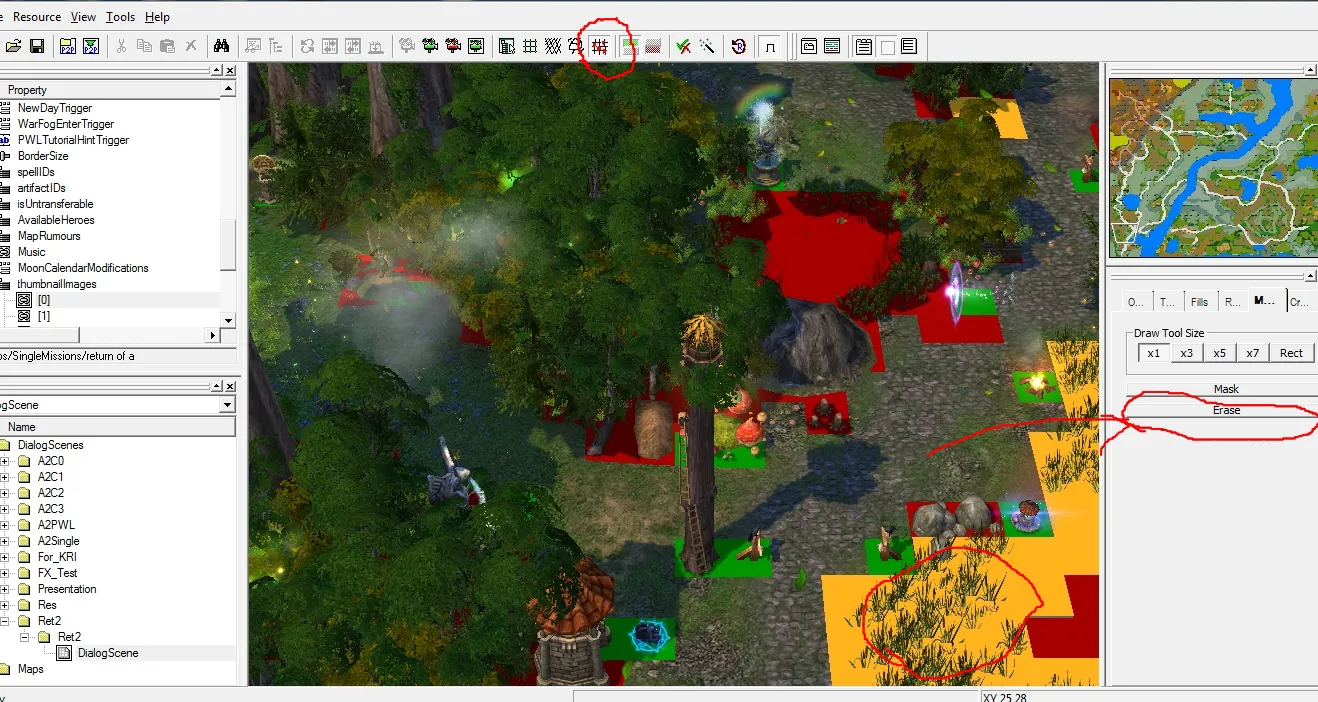The width and height of the screenshot is (1318, 702).
Task: Open the View menu
Action: pyautogui.click(x=84, y=17)
